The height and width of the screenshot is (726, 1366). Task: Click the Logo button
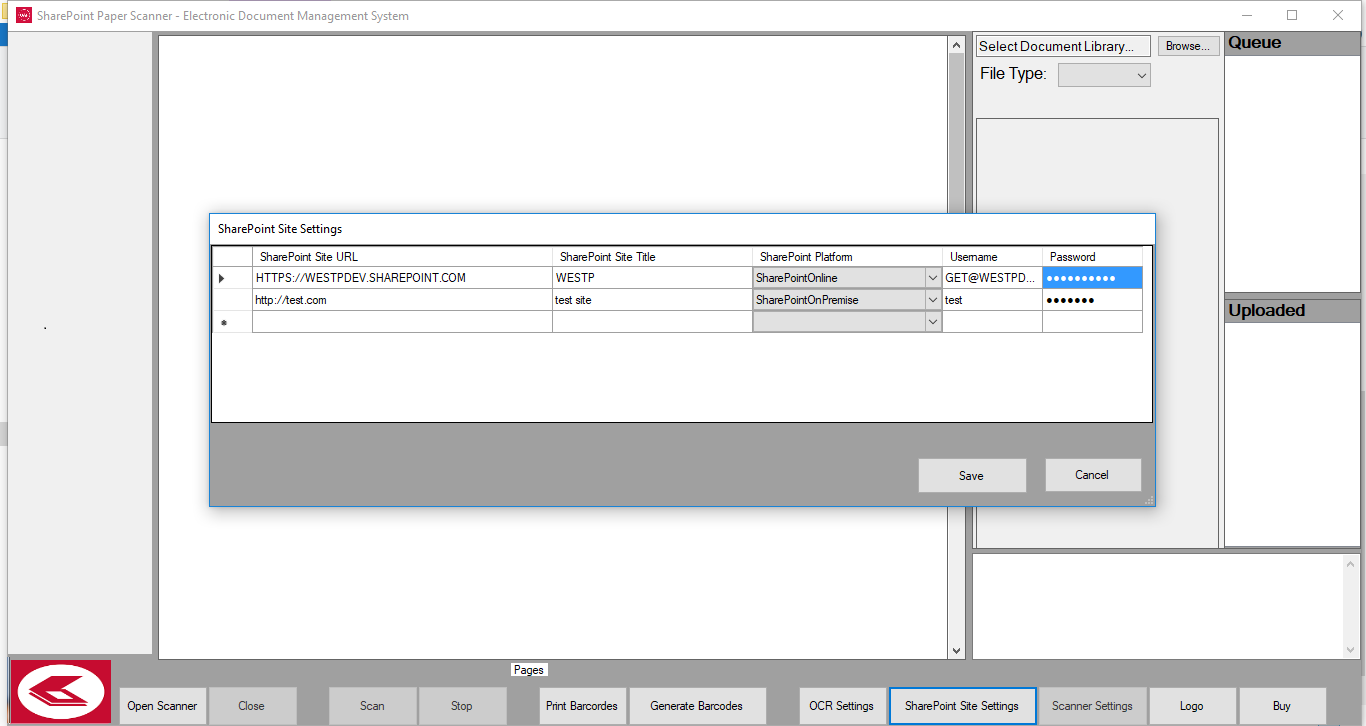pos(1192,706)
